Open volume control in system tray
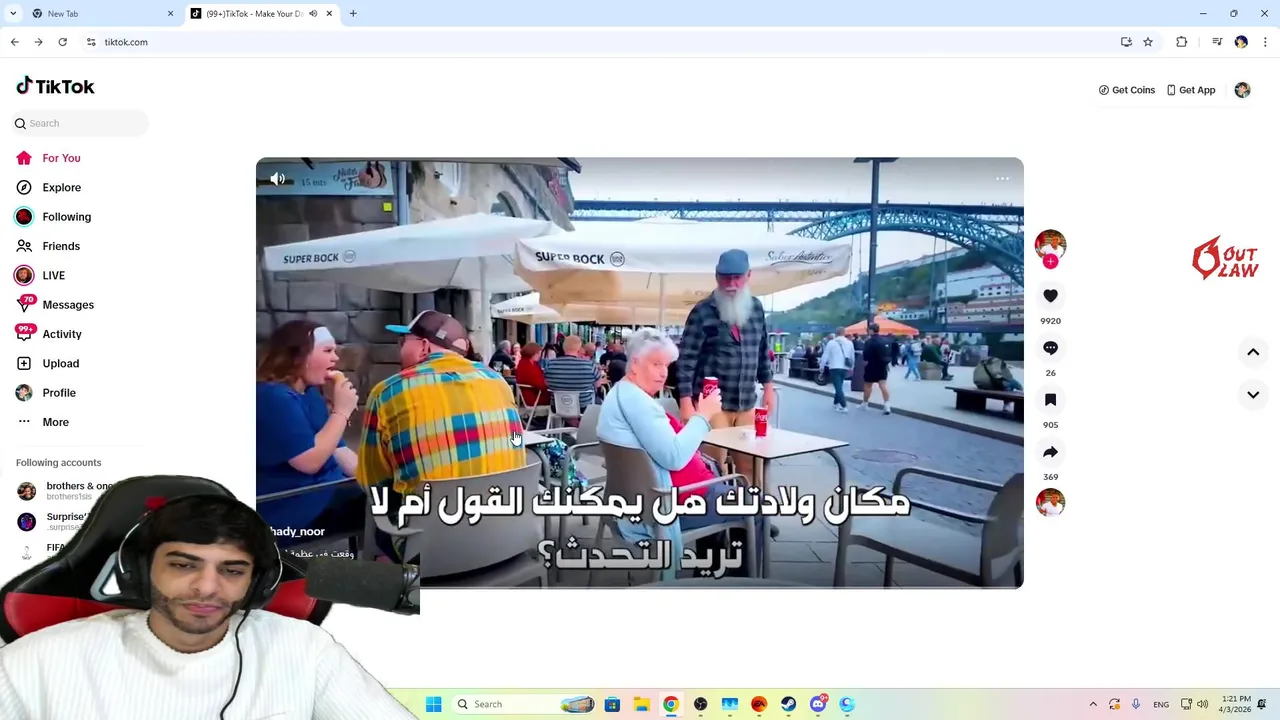This screenshot has width=1280, height=720. pyautogui.click(x=1203, y=704)
